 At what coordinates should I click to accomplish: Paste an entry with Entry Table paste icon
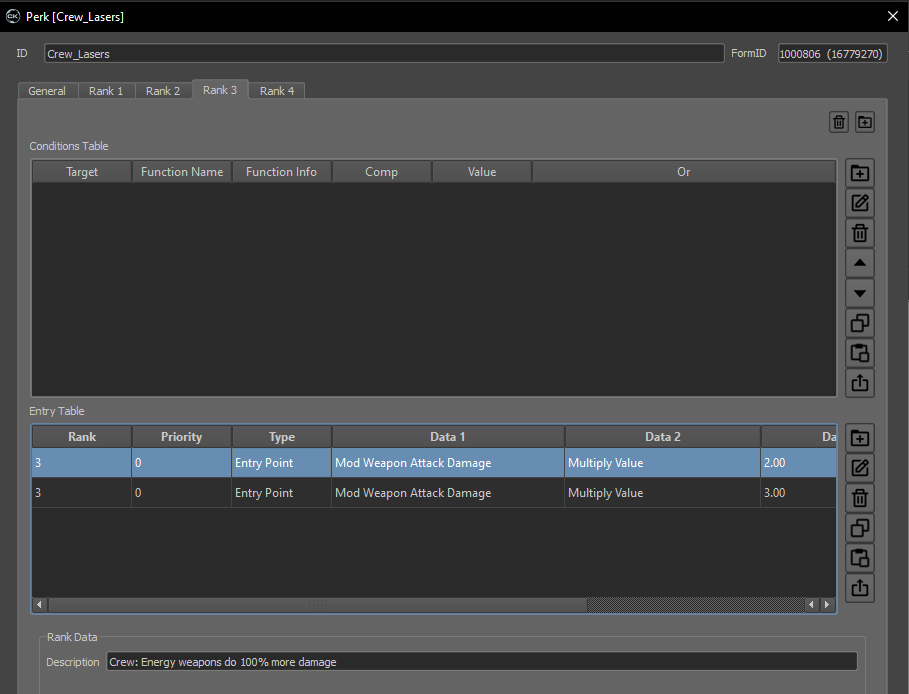(x=860, y=558)
